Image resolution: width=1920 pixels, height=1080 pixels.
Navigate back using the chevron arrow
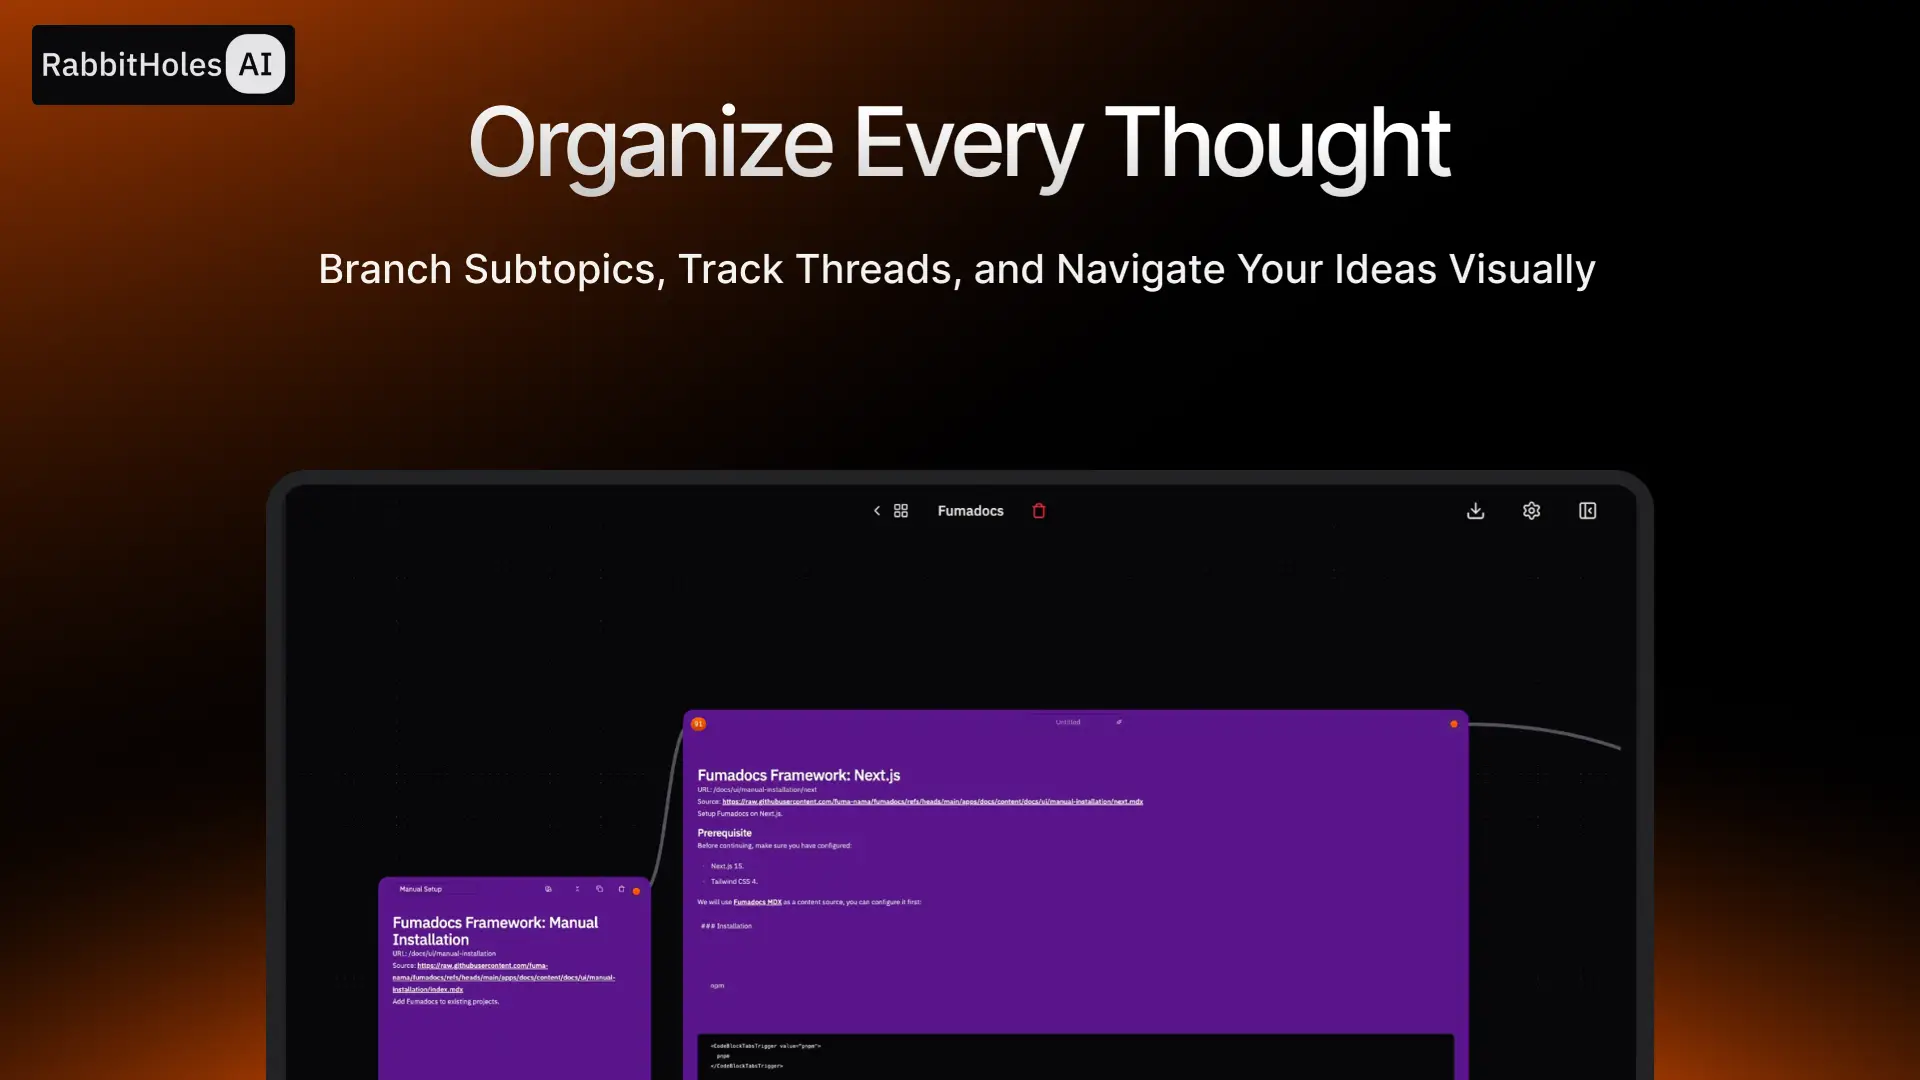pos(876,510)
